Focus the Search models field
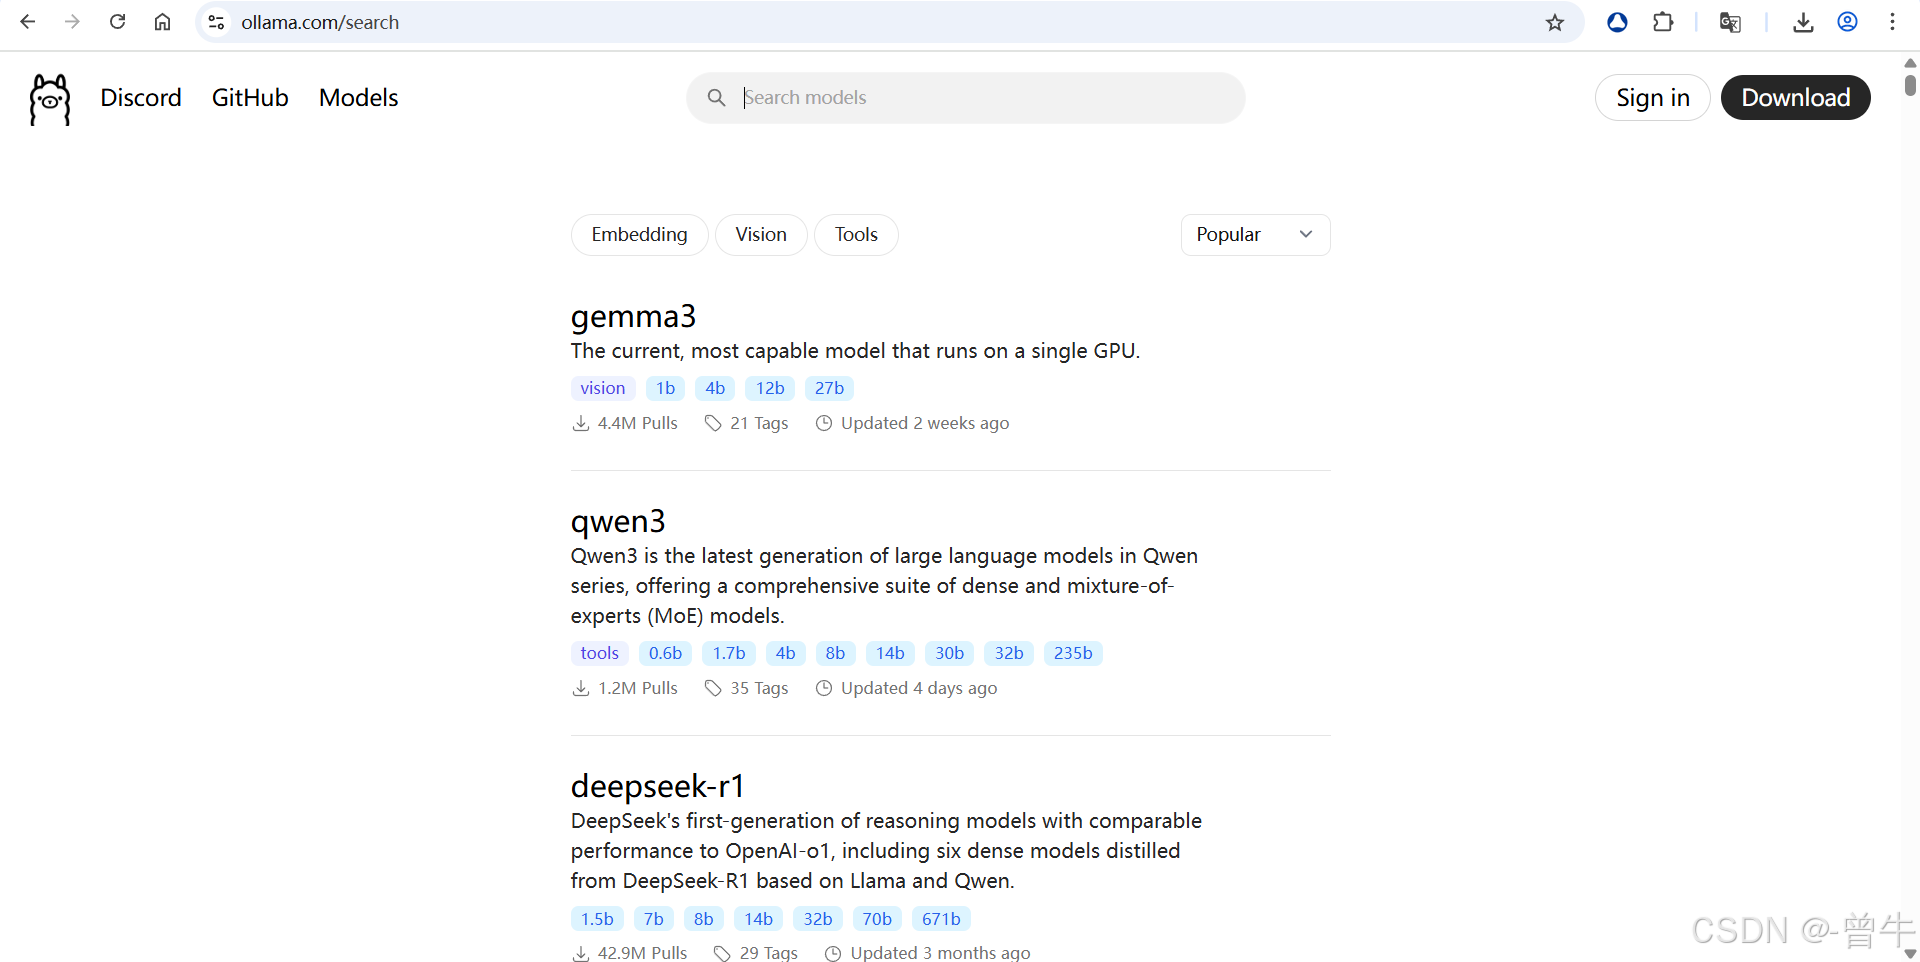This screenshot has width=1920, height=962. tap(966, 98)
